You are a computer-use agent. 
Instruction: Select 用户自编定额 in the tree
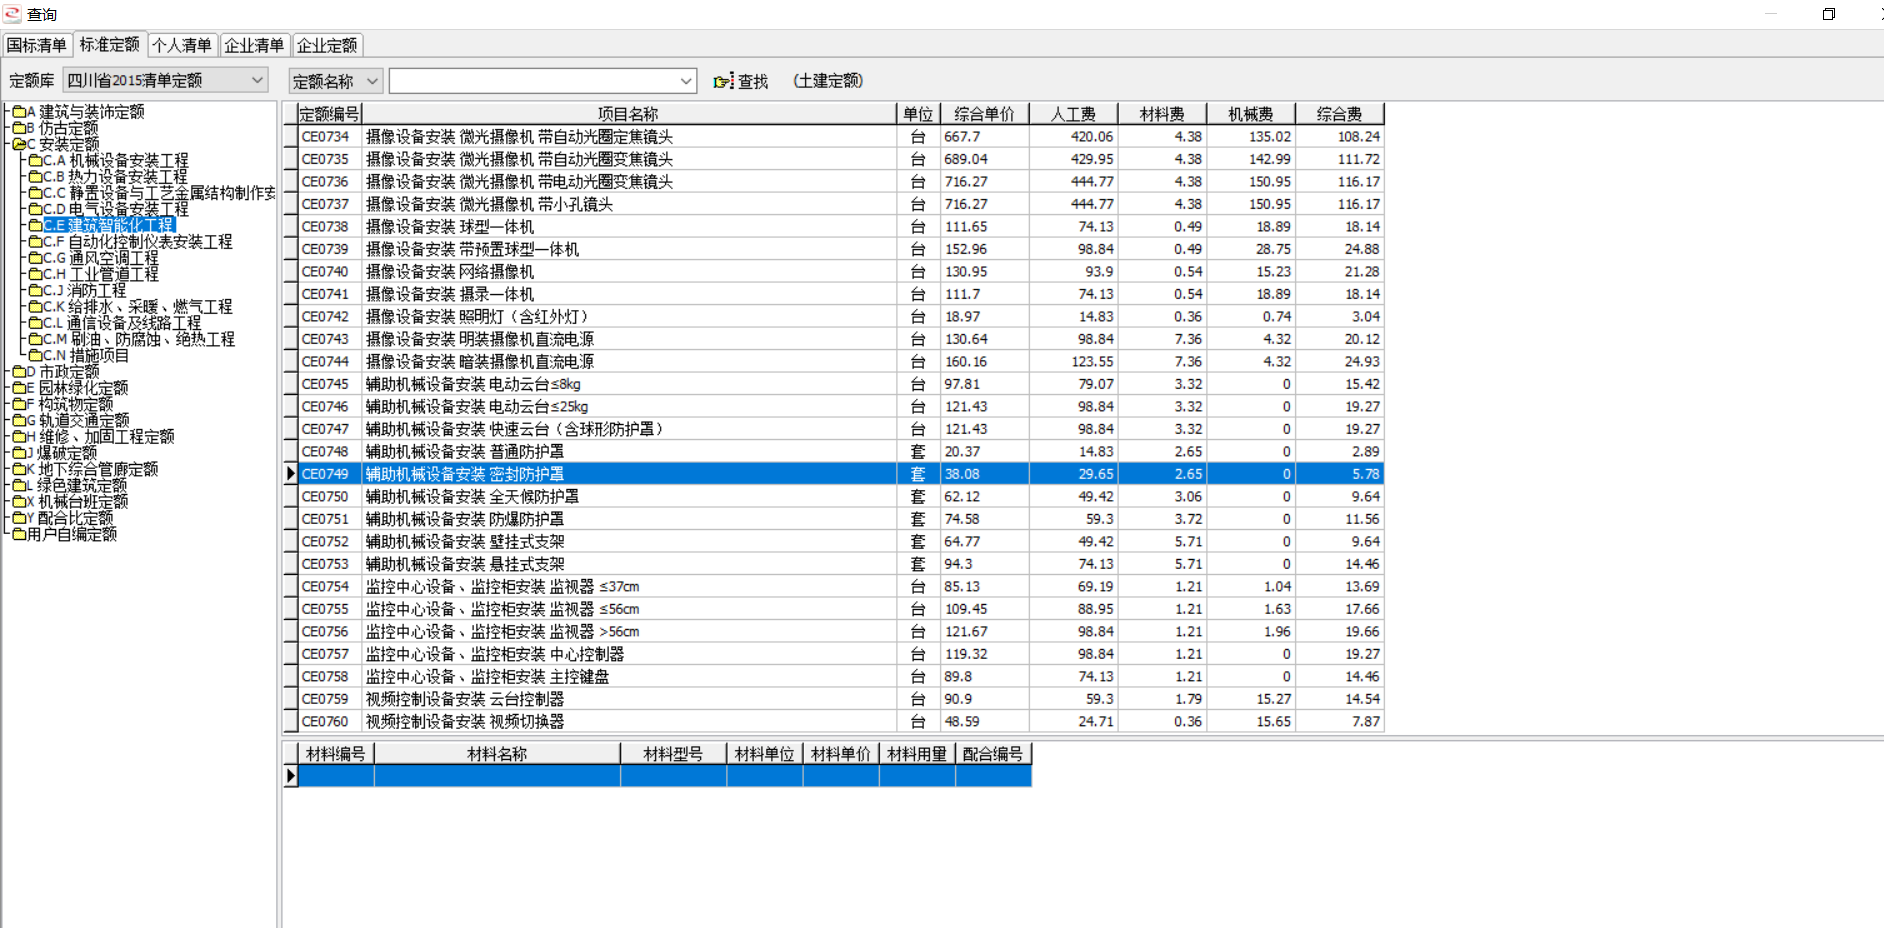(72, 534)
